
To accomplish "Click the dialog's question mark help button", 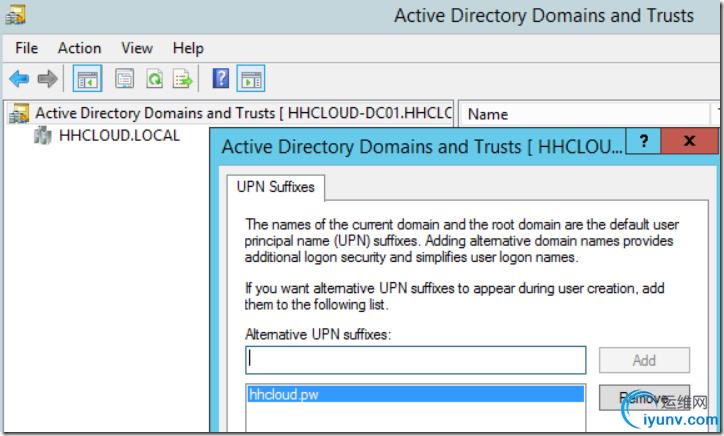I will pyautogui.click(x=643, y=141).
